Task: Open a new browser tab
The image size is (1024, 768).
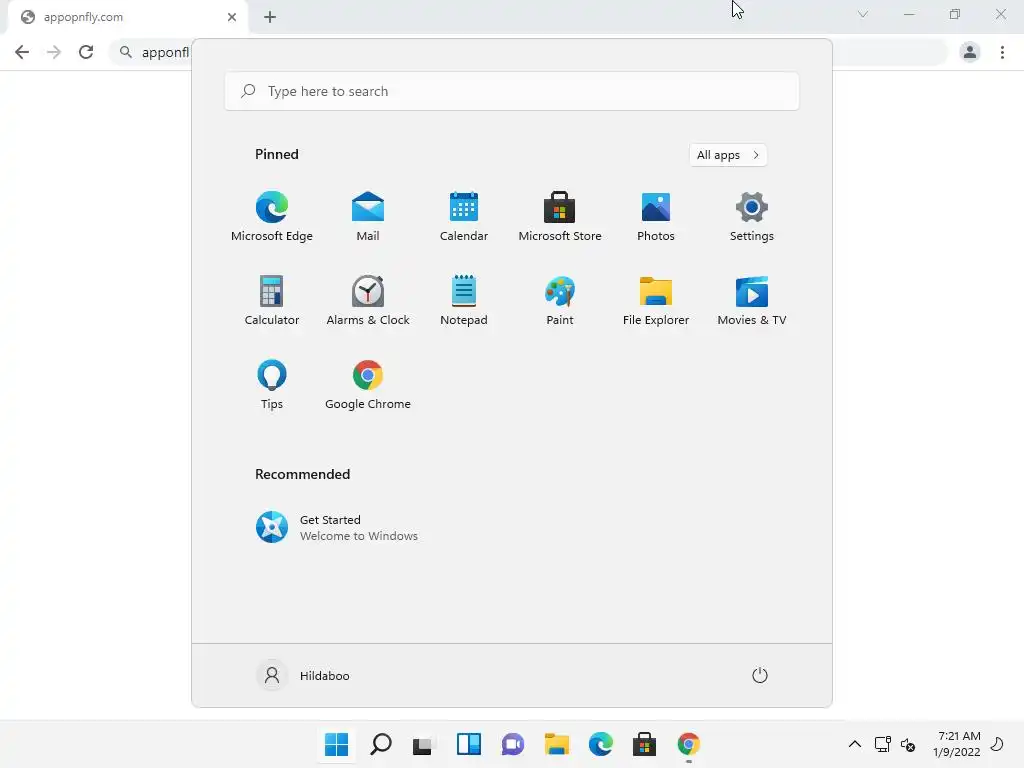Action: tap(270, 17)
